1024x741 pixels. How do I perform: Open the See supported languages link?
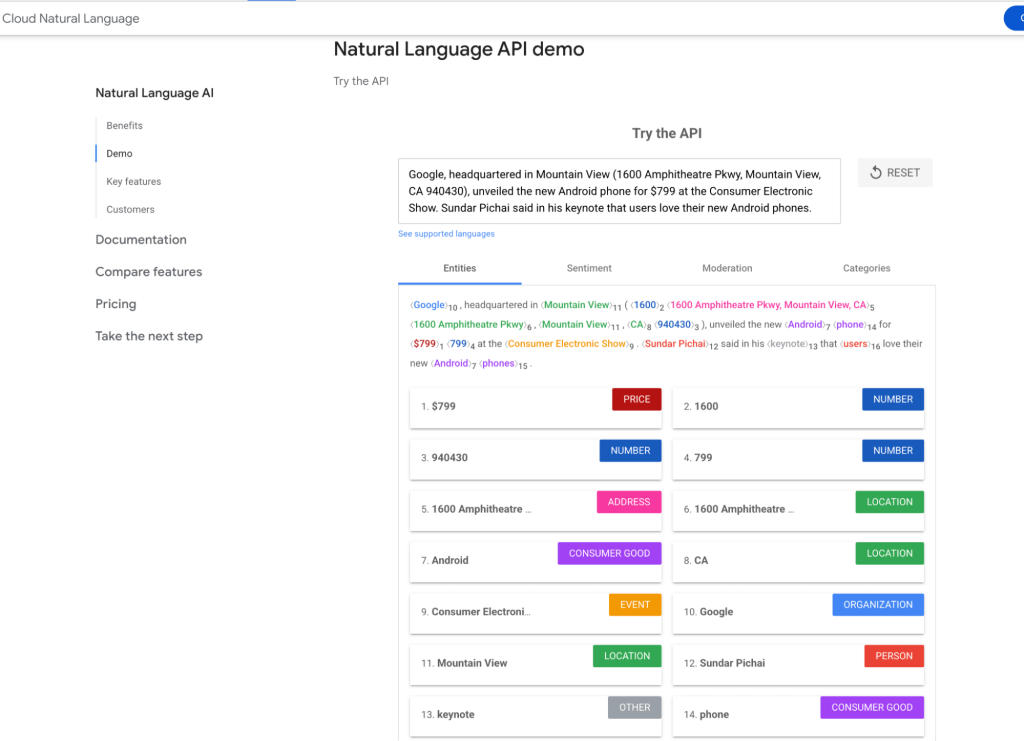(x=446, y=234)
